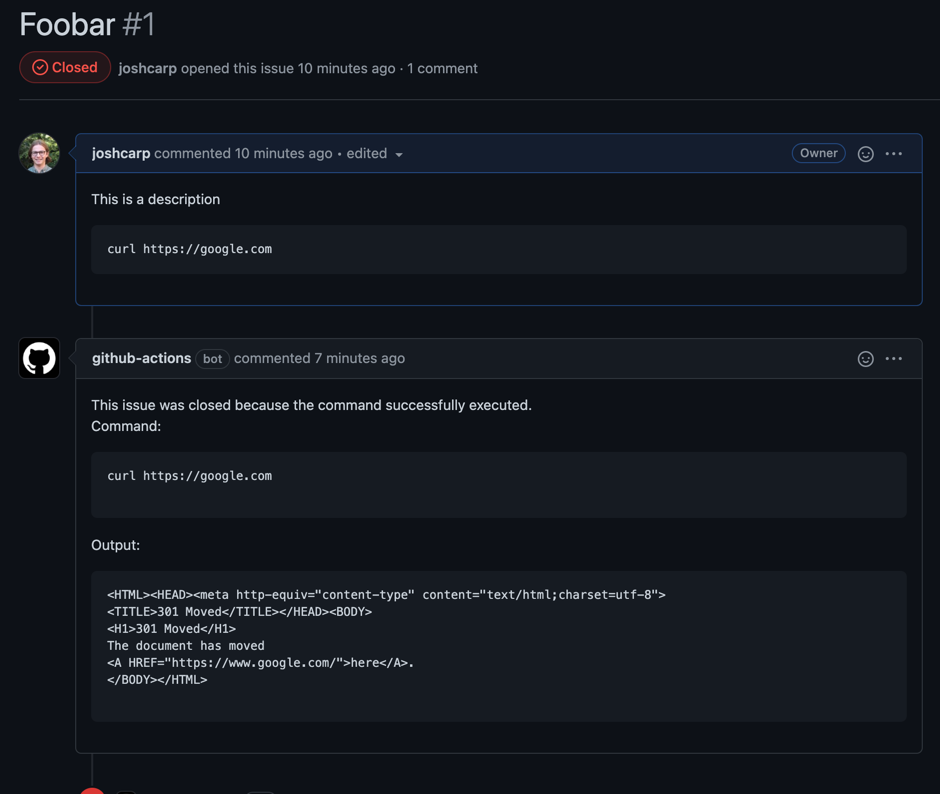940x794 pixels.
Task: Open three-dot options menu on joshcarp's comment
Action: (x=893, y=154)
